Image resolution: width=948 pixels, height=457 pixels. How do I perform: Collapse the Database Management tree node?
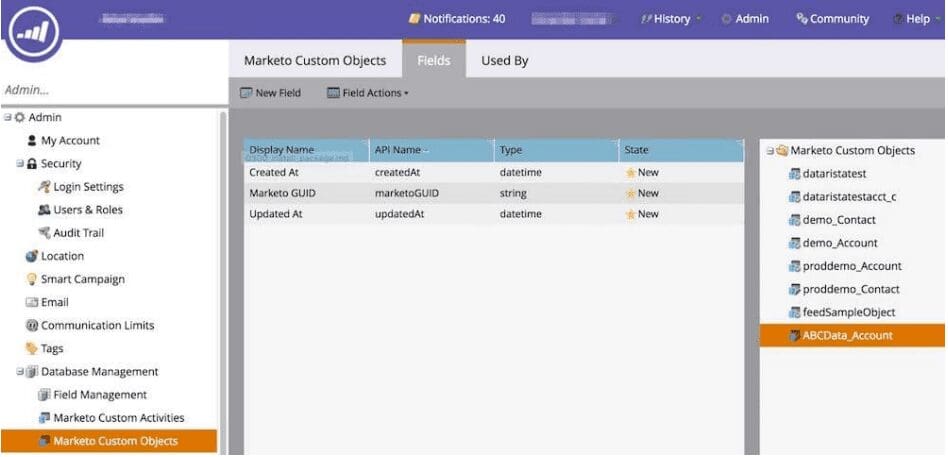pos(20,372)
